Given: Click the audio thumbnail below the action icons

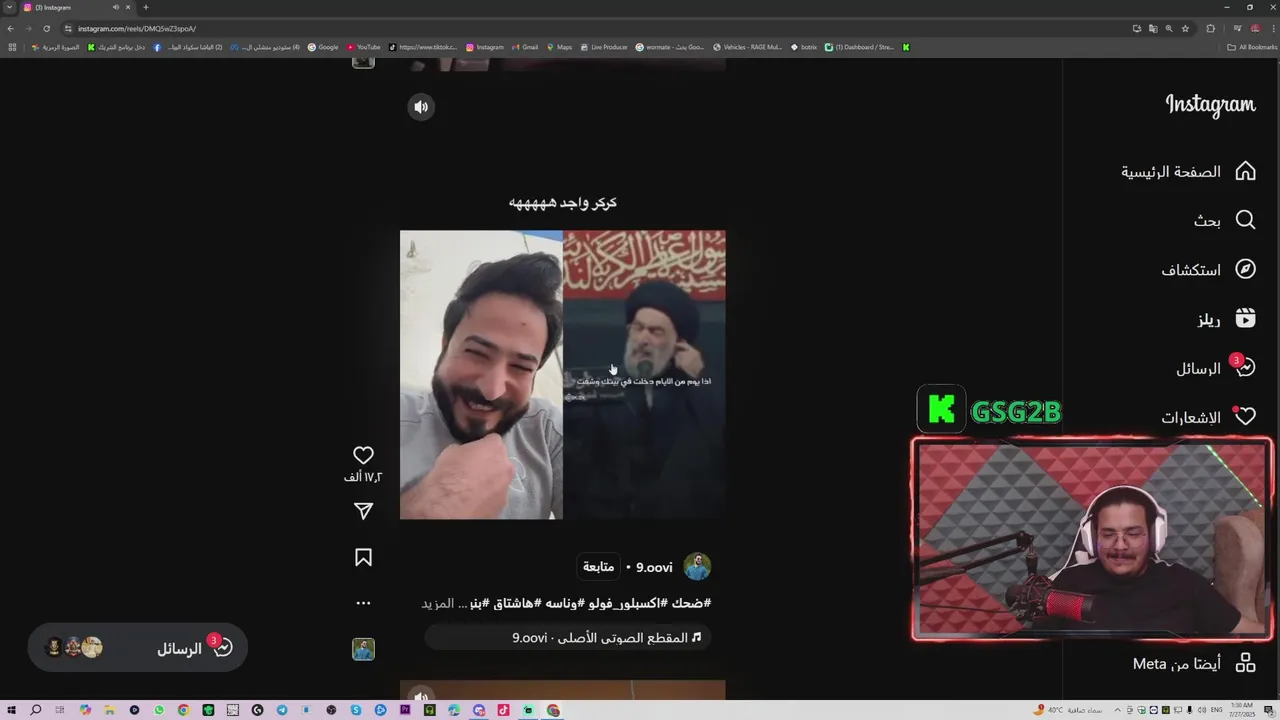Looking at the screenshot, I should 363,649.
